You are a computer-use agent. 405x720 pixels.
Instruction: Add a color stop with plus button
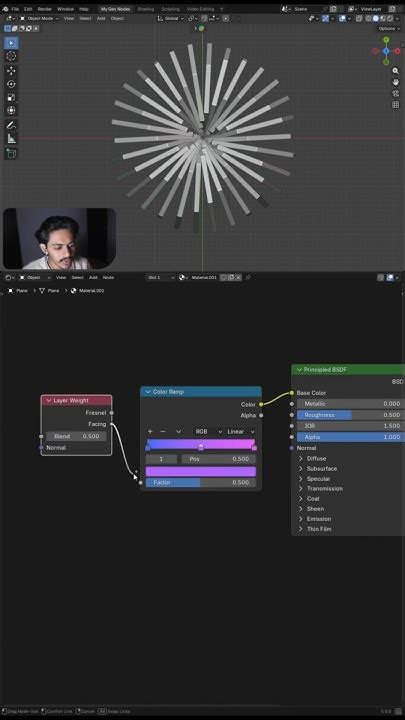pyautogui.click(x=150, y=432)
